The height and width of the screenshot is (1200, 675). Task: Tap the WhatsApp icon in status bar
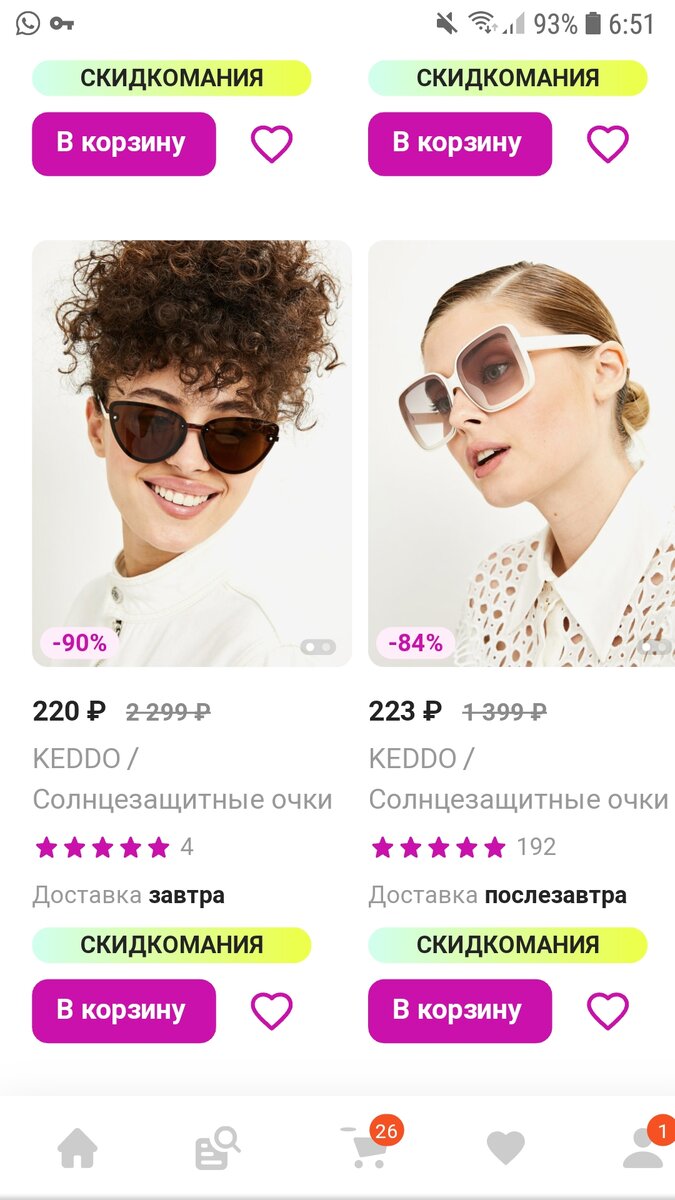(x=28, y=23)
